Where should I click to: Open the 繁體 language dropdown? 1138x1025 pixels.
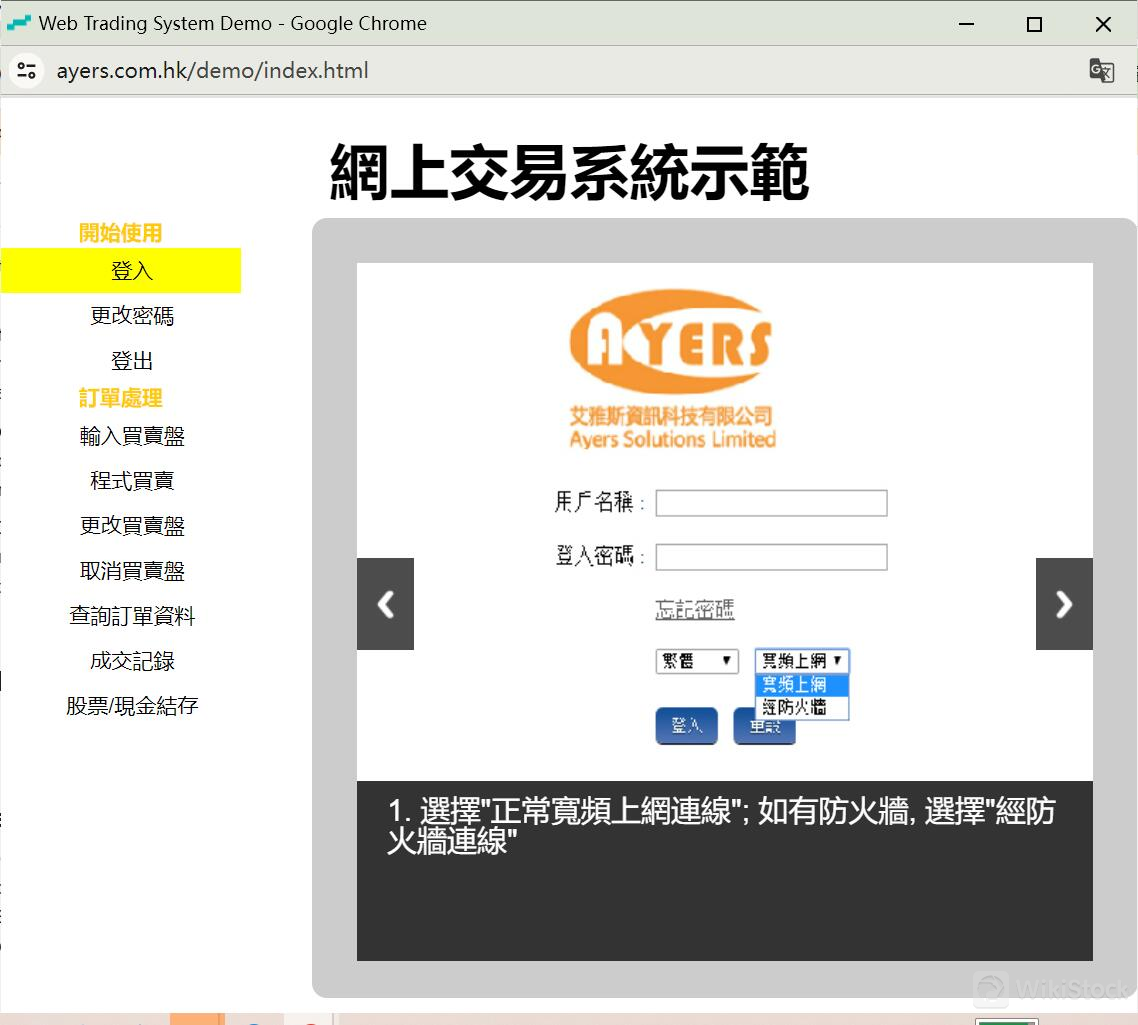pos(697,661)
